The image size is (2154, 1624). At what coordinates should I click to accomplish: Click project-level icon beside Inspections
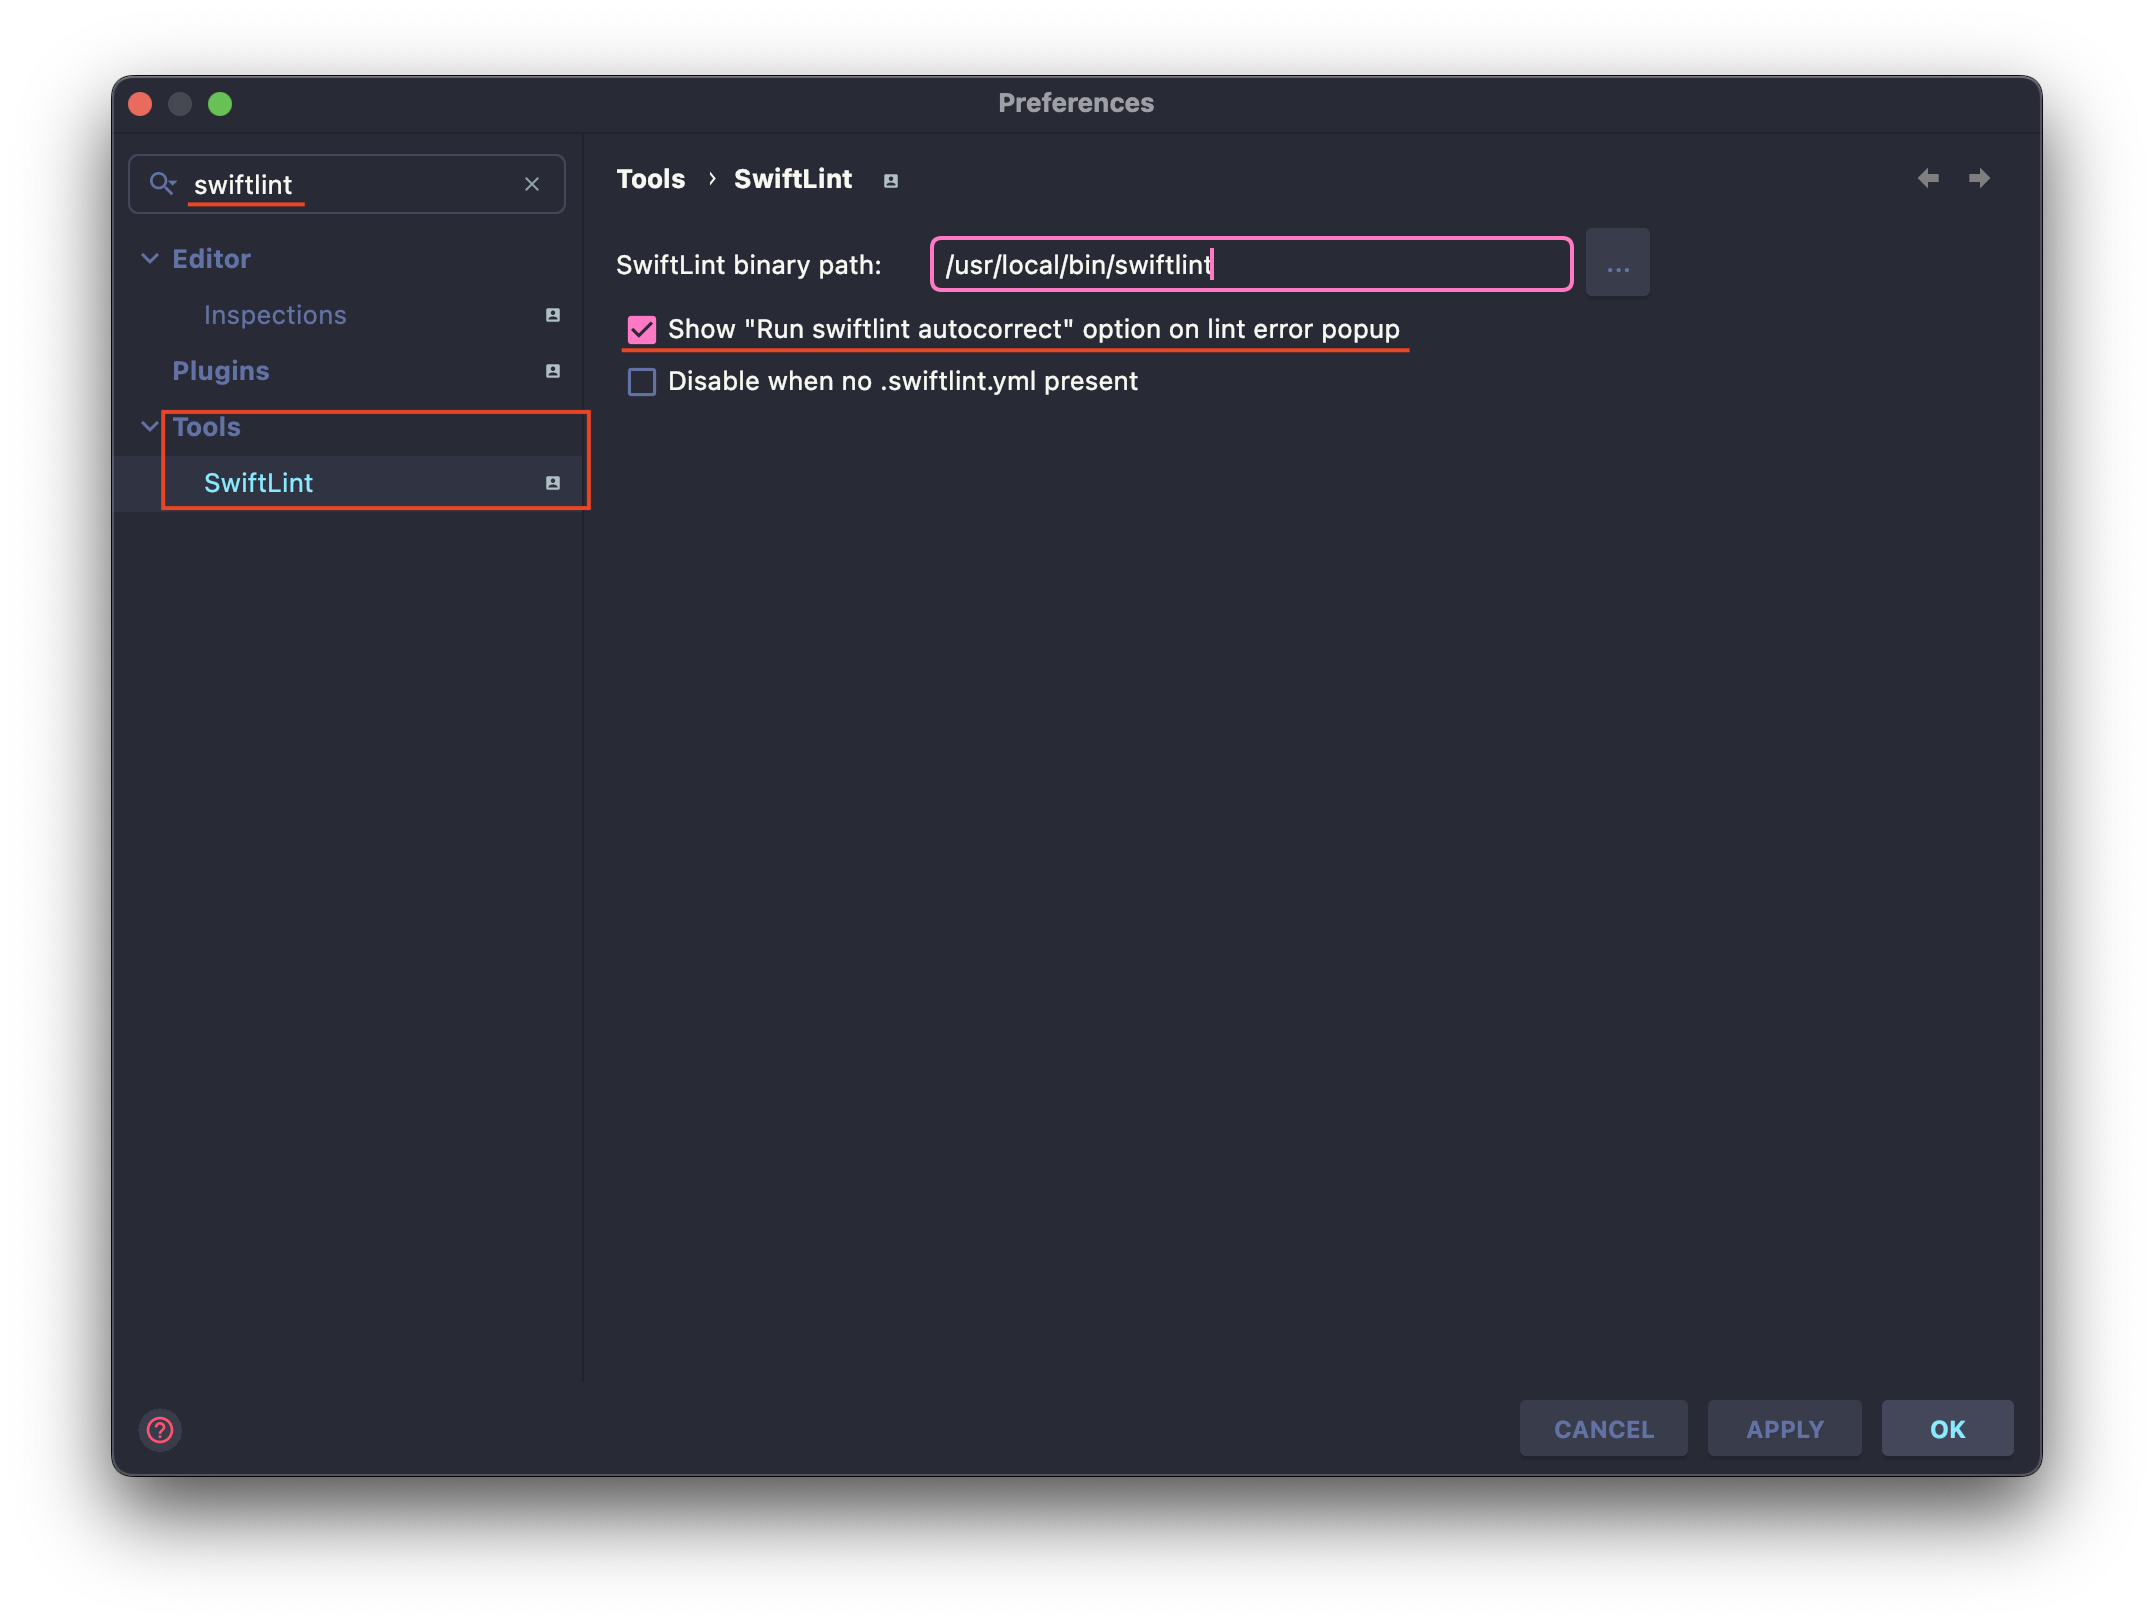553,315
